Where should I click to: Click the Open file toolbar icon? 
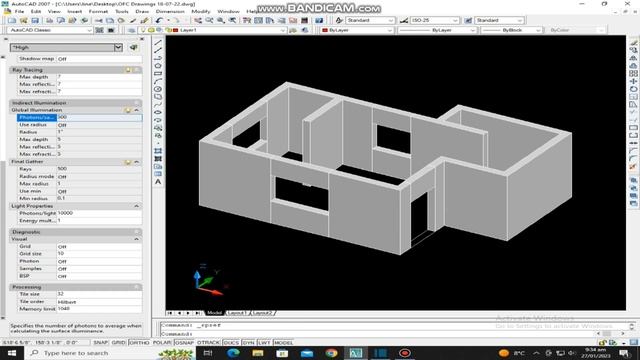point(23,20)
